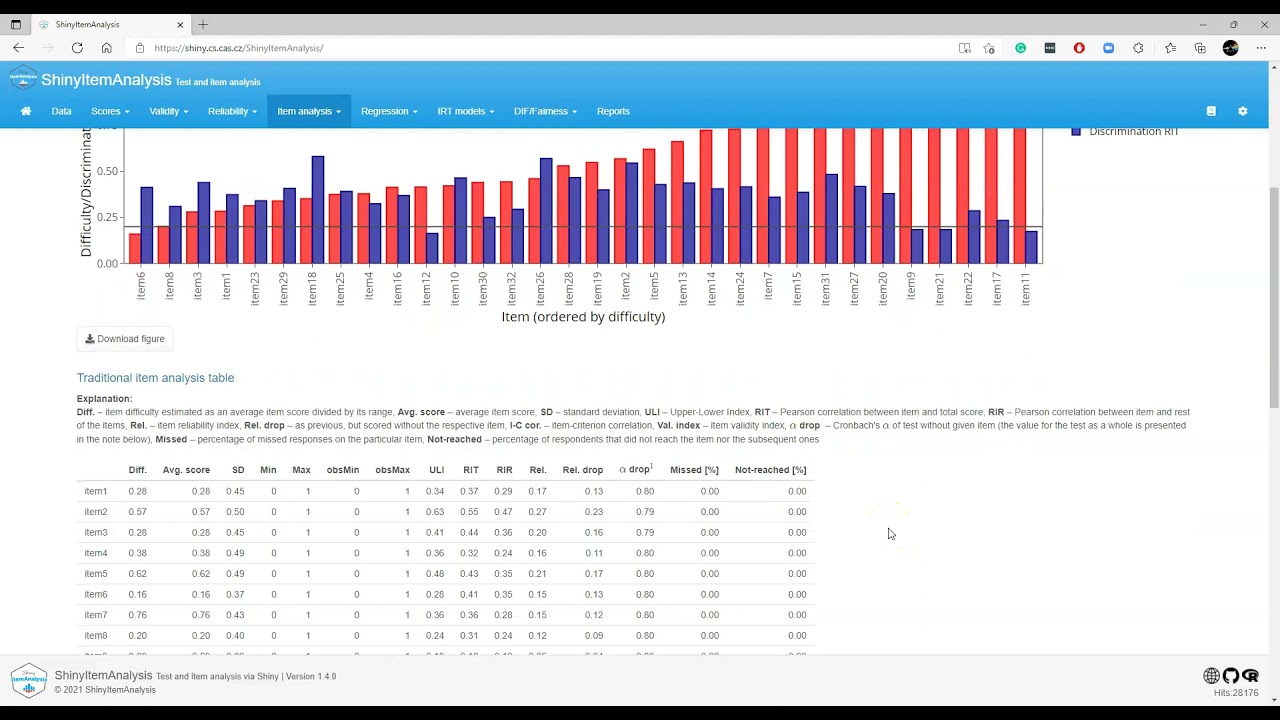Click the Not-reached [%] column header
The width and height of the screenshot is (1280, 720).
pos(770,470)
